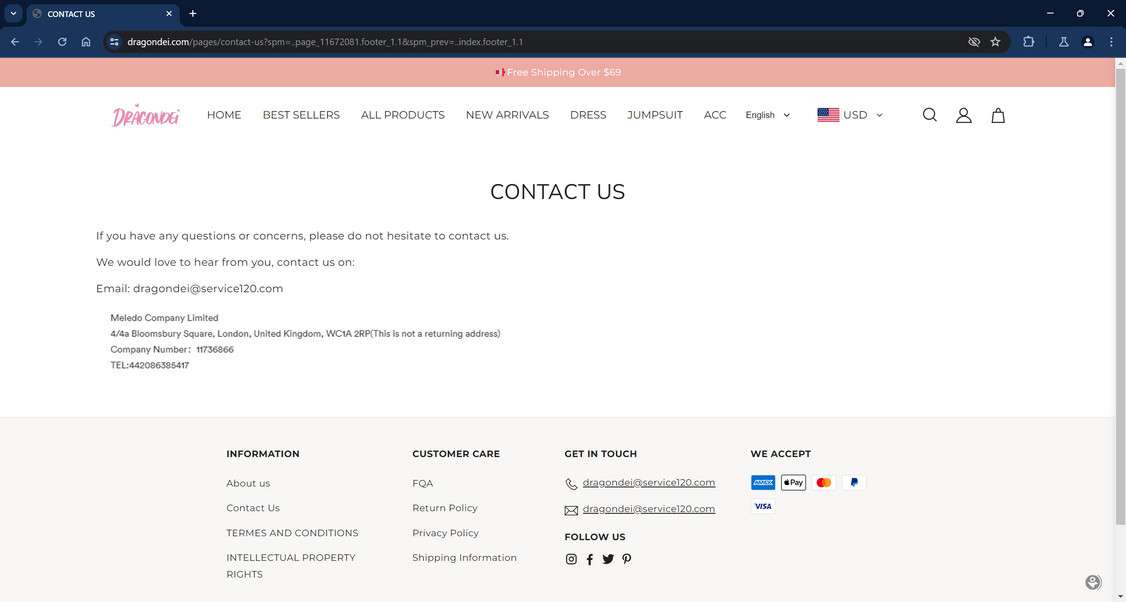Open browser menu with three dots
Screen dimensions: 1126x602
[x=1111, y=42]
